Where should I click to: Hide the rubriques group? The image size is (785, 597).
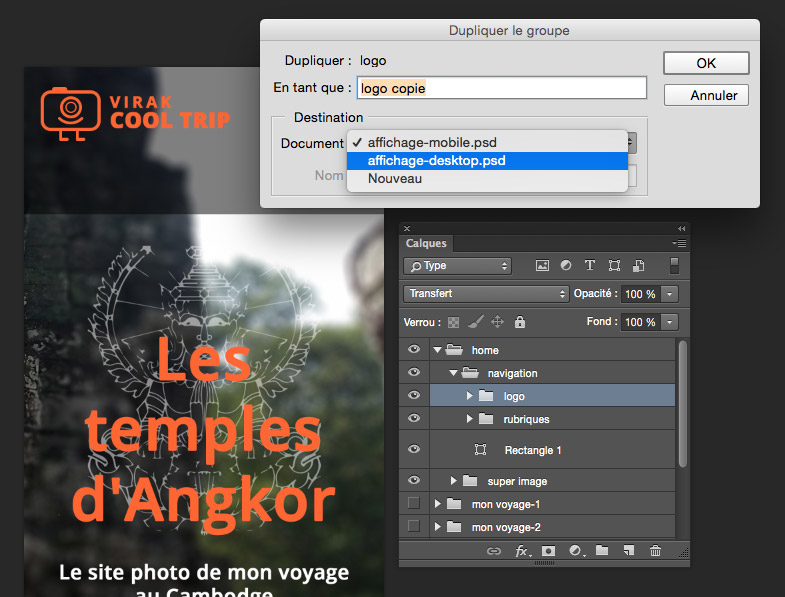point(414,418)
